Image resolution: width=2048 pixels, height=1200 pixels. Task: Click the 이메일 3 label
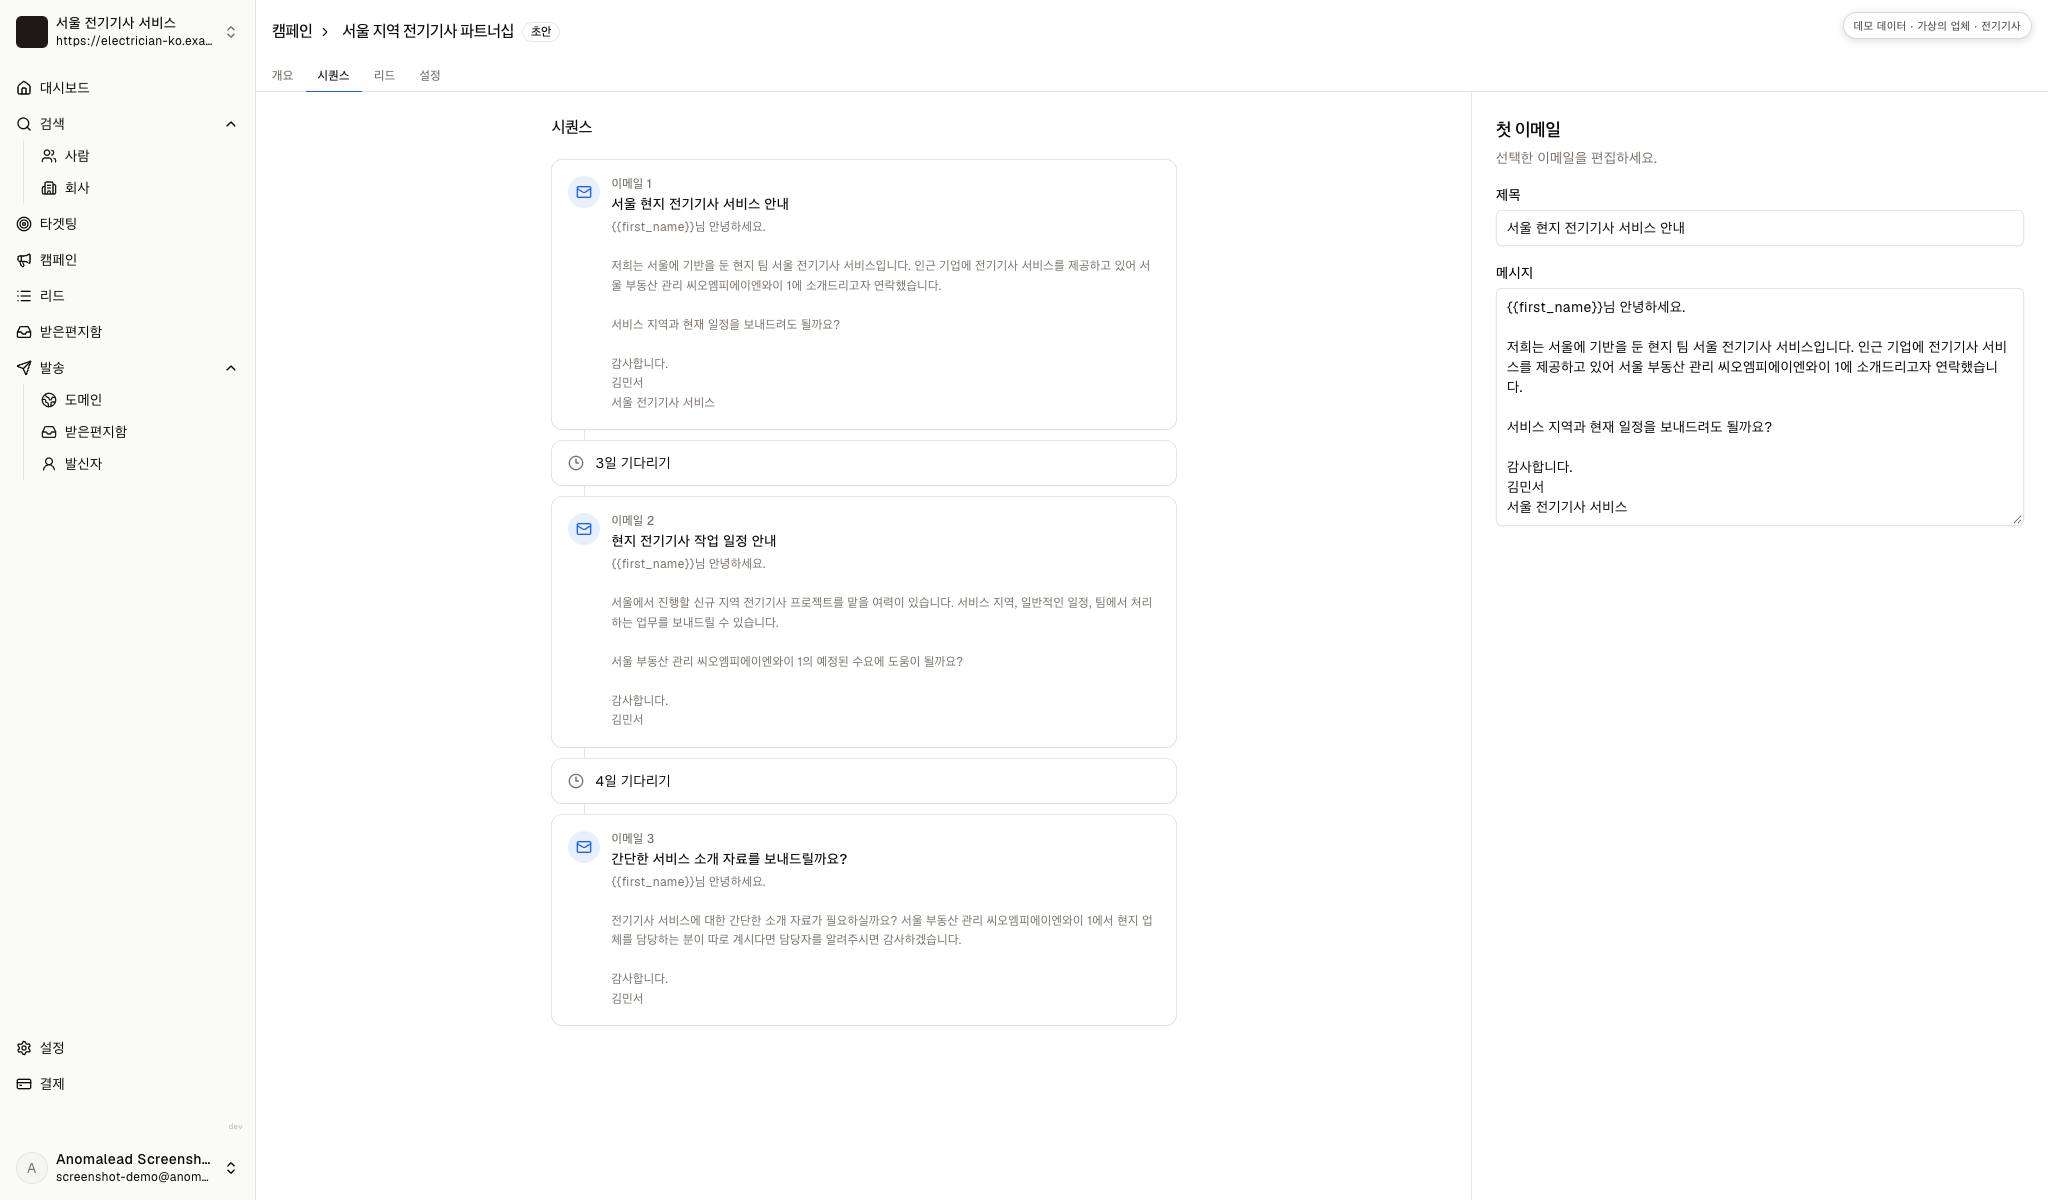coord(633,838)
